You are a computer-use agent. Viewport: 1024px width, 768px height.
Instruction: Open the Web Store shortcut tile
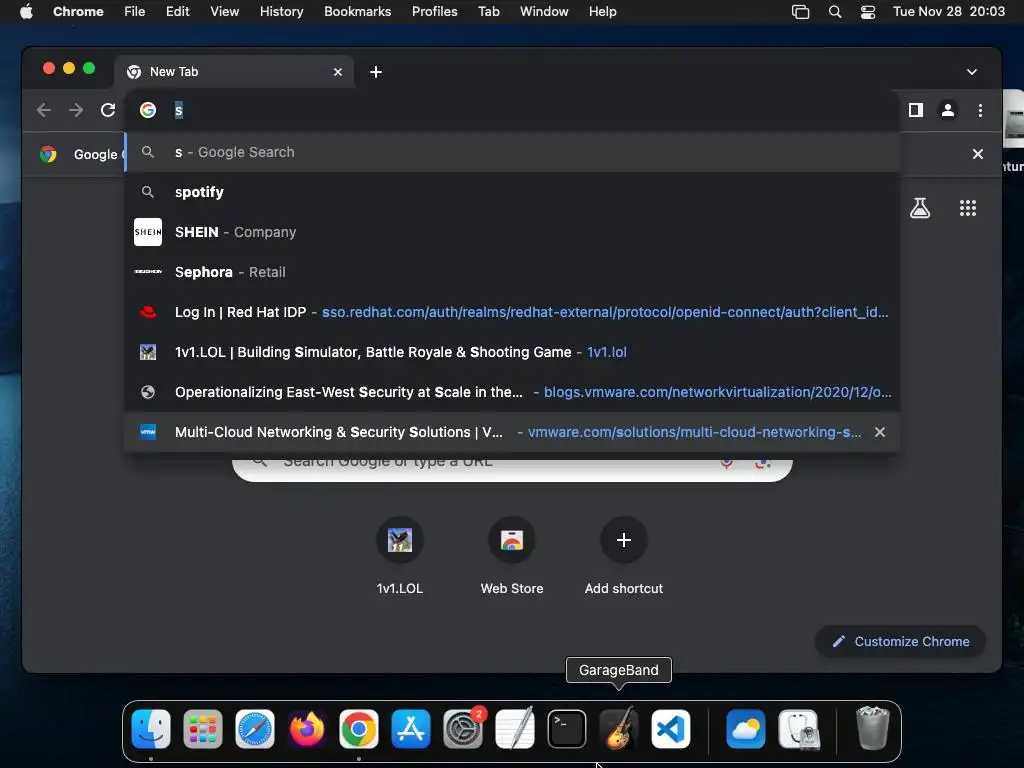512,554
